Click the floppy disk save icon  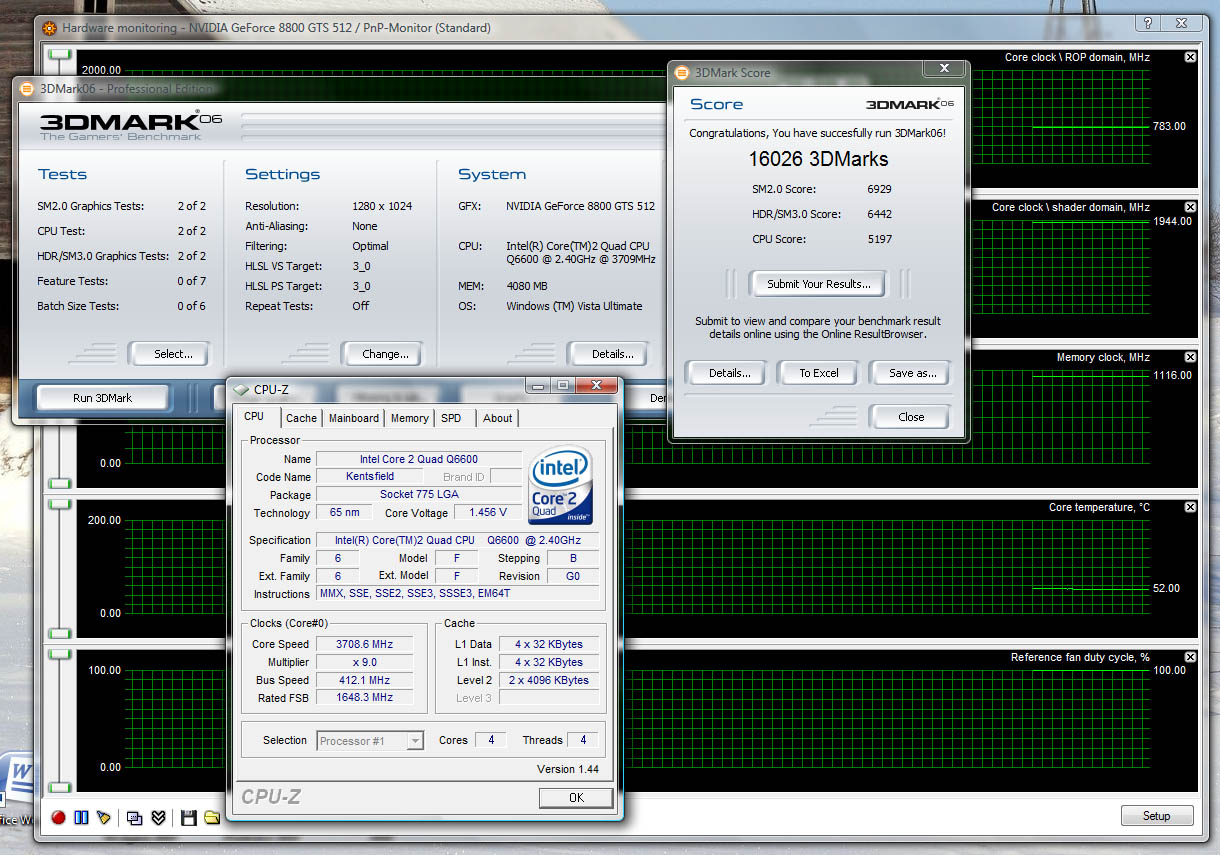click(x=188, y=817)
